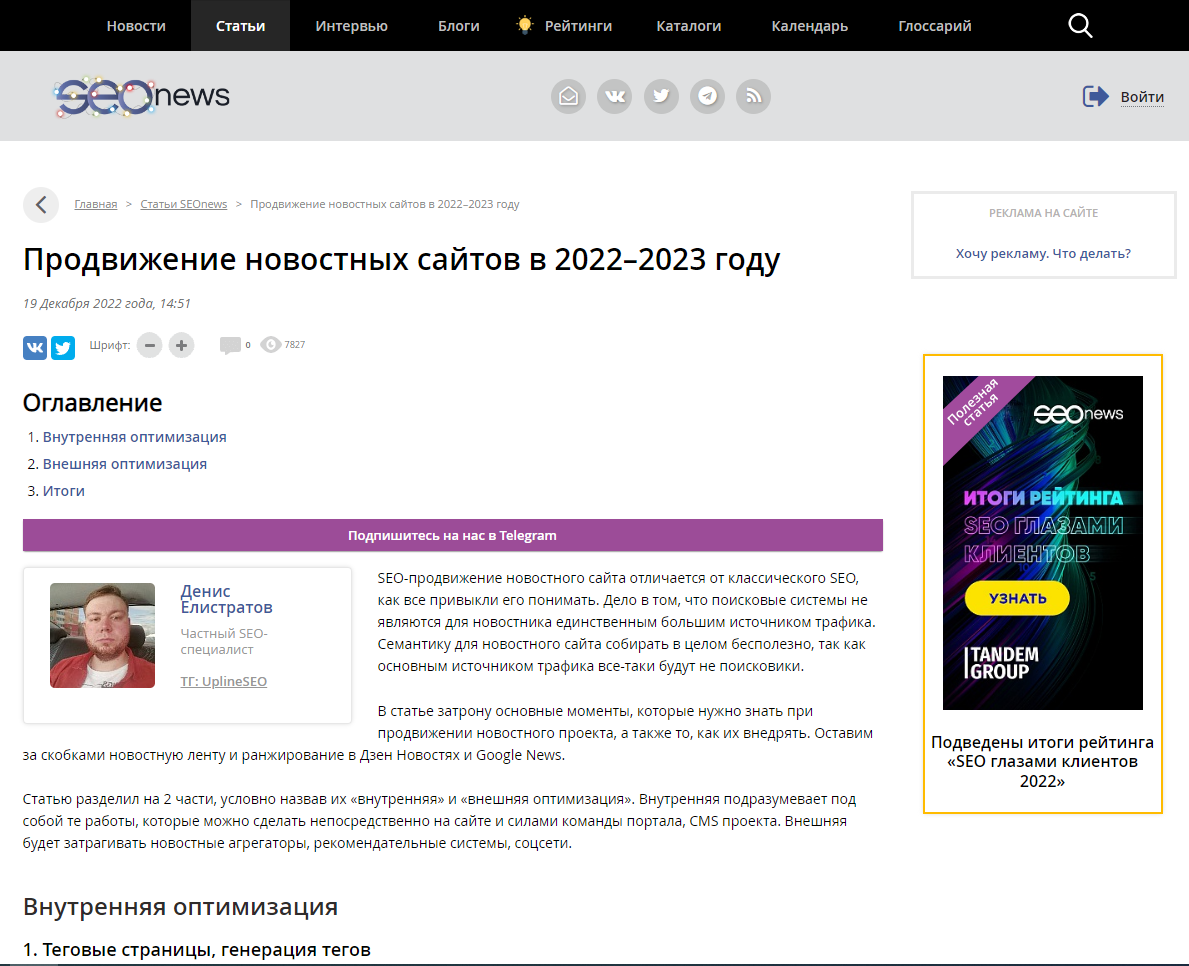Jump to Итоги in contents

[x=64, y=491]
